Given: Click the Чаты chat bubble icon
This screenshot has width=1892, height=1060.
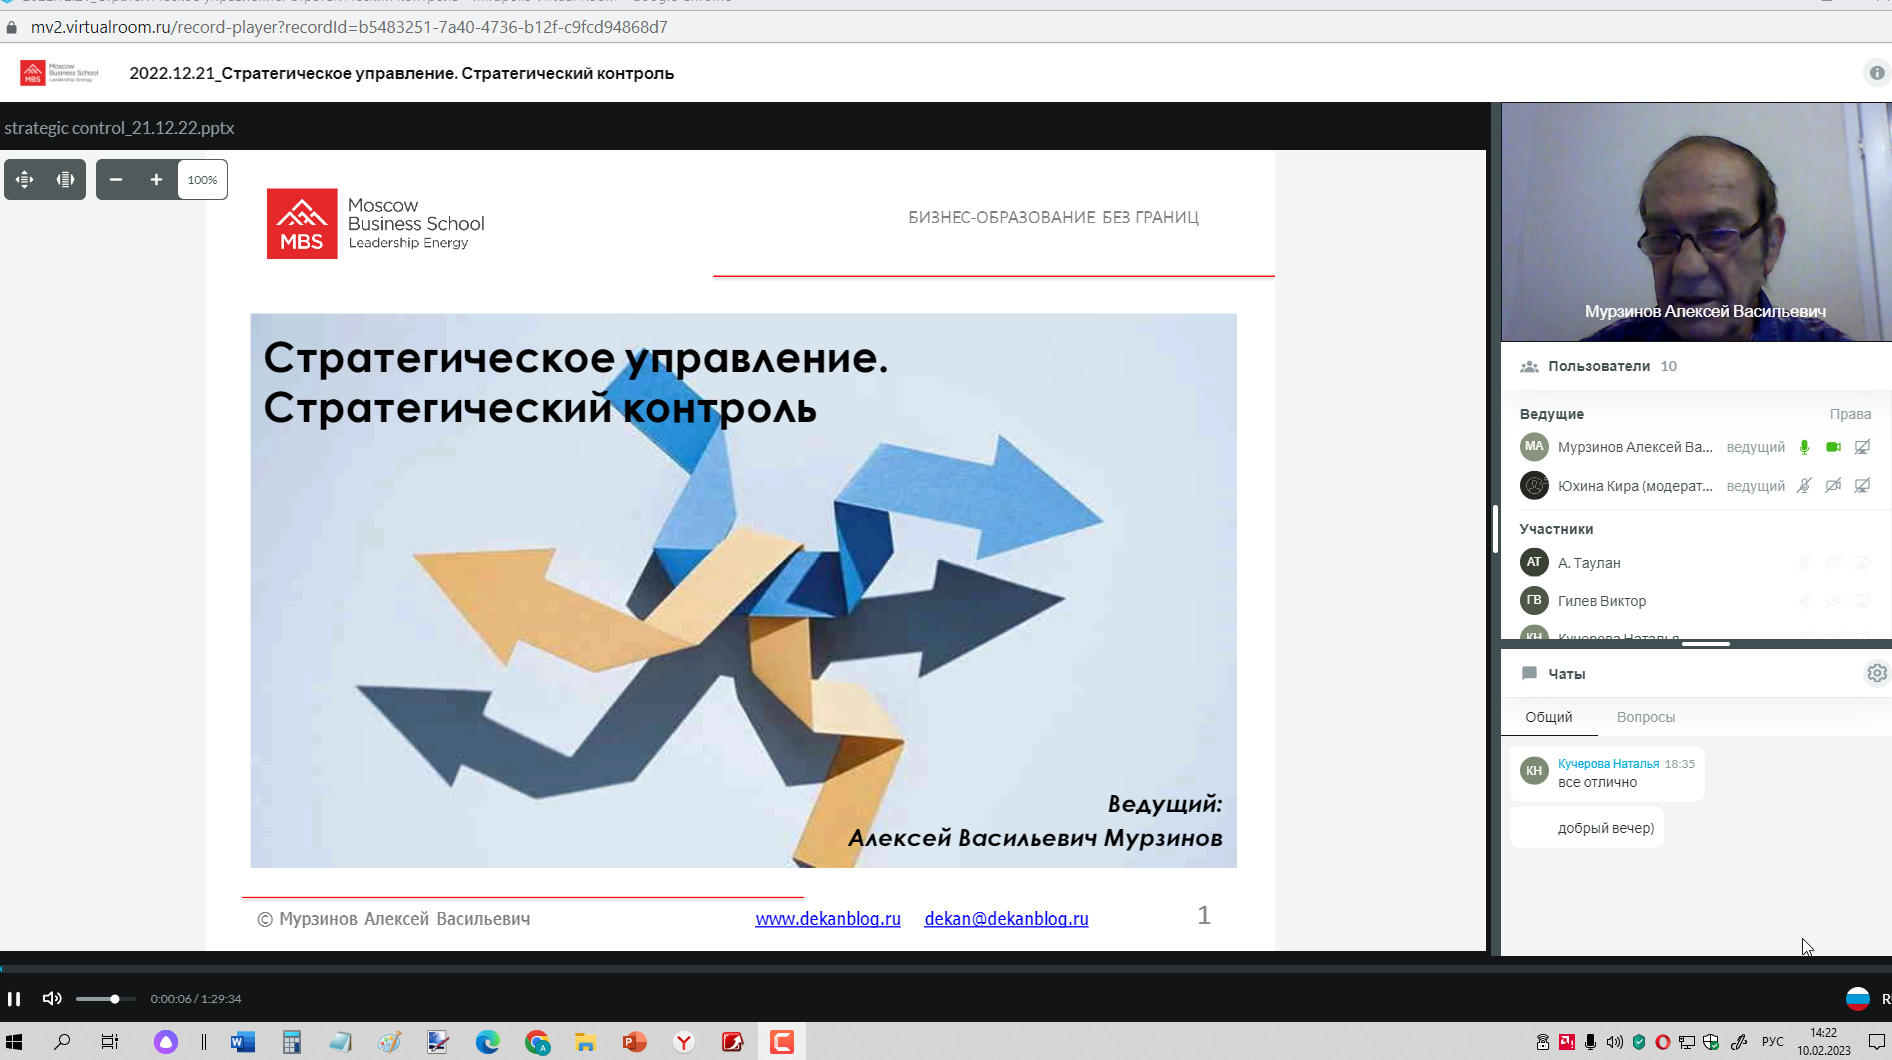Looking at the screenshot, I should [1529, 673].
